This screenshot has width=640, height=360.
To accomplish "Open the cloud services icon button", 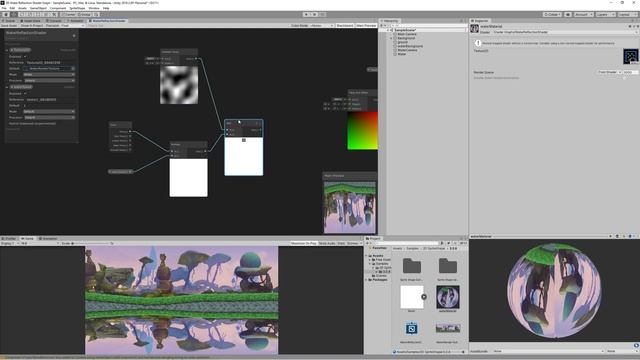I will [568, 14].
